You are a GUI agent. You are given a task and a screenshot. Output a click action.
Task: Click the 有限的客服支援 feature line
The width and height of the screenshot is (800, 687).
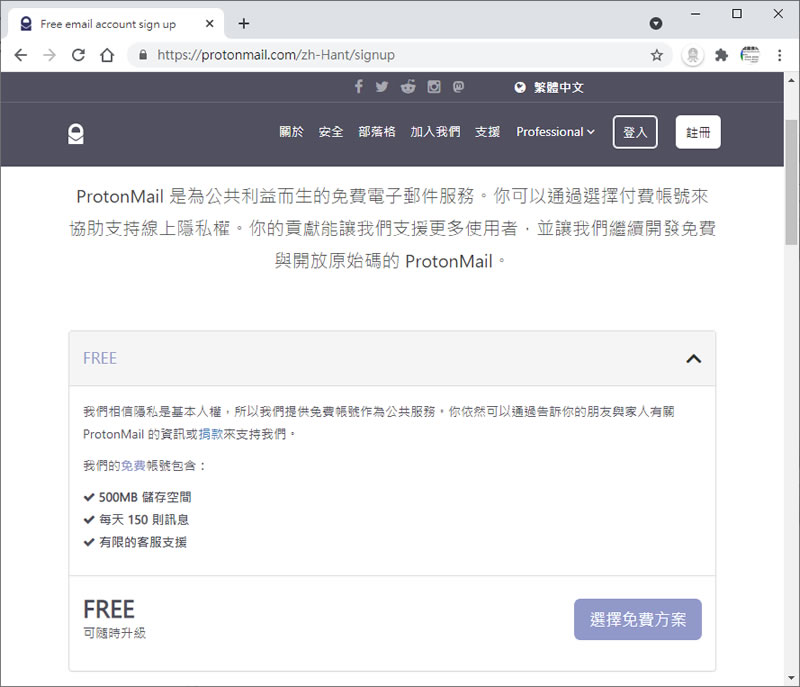[x=135, y=542]
